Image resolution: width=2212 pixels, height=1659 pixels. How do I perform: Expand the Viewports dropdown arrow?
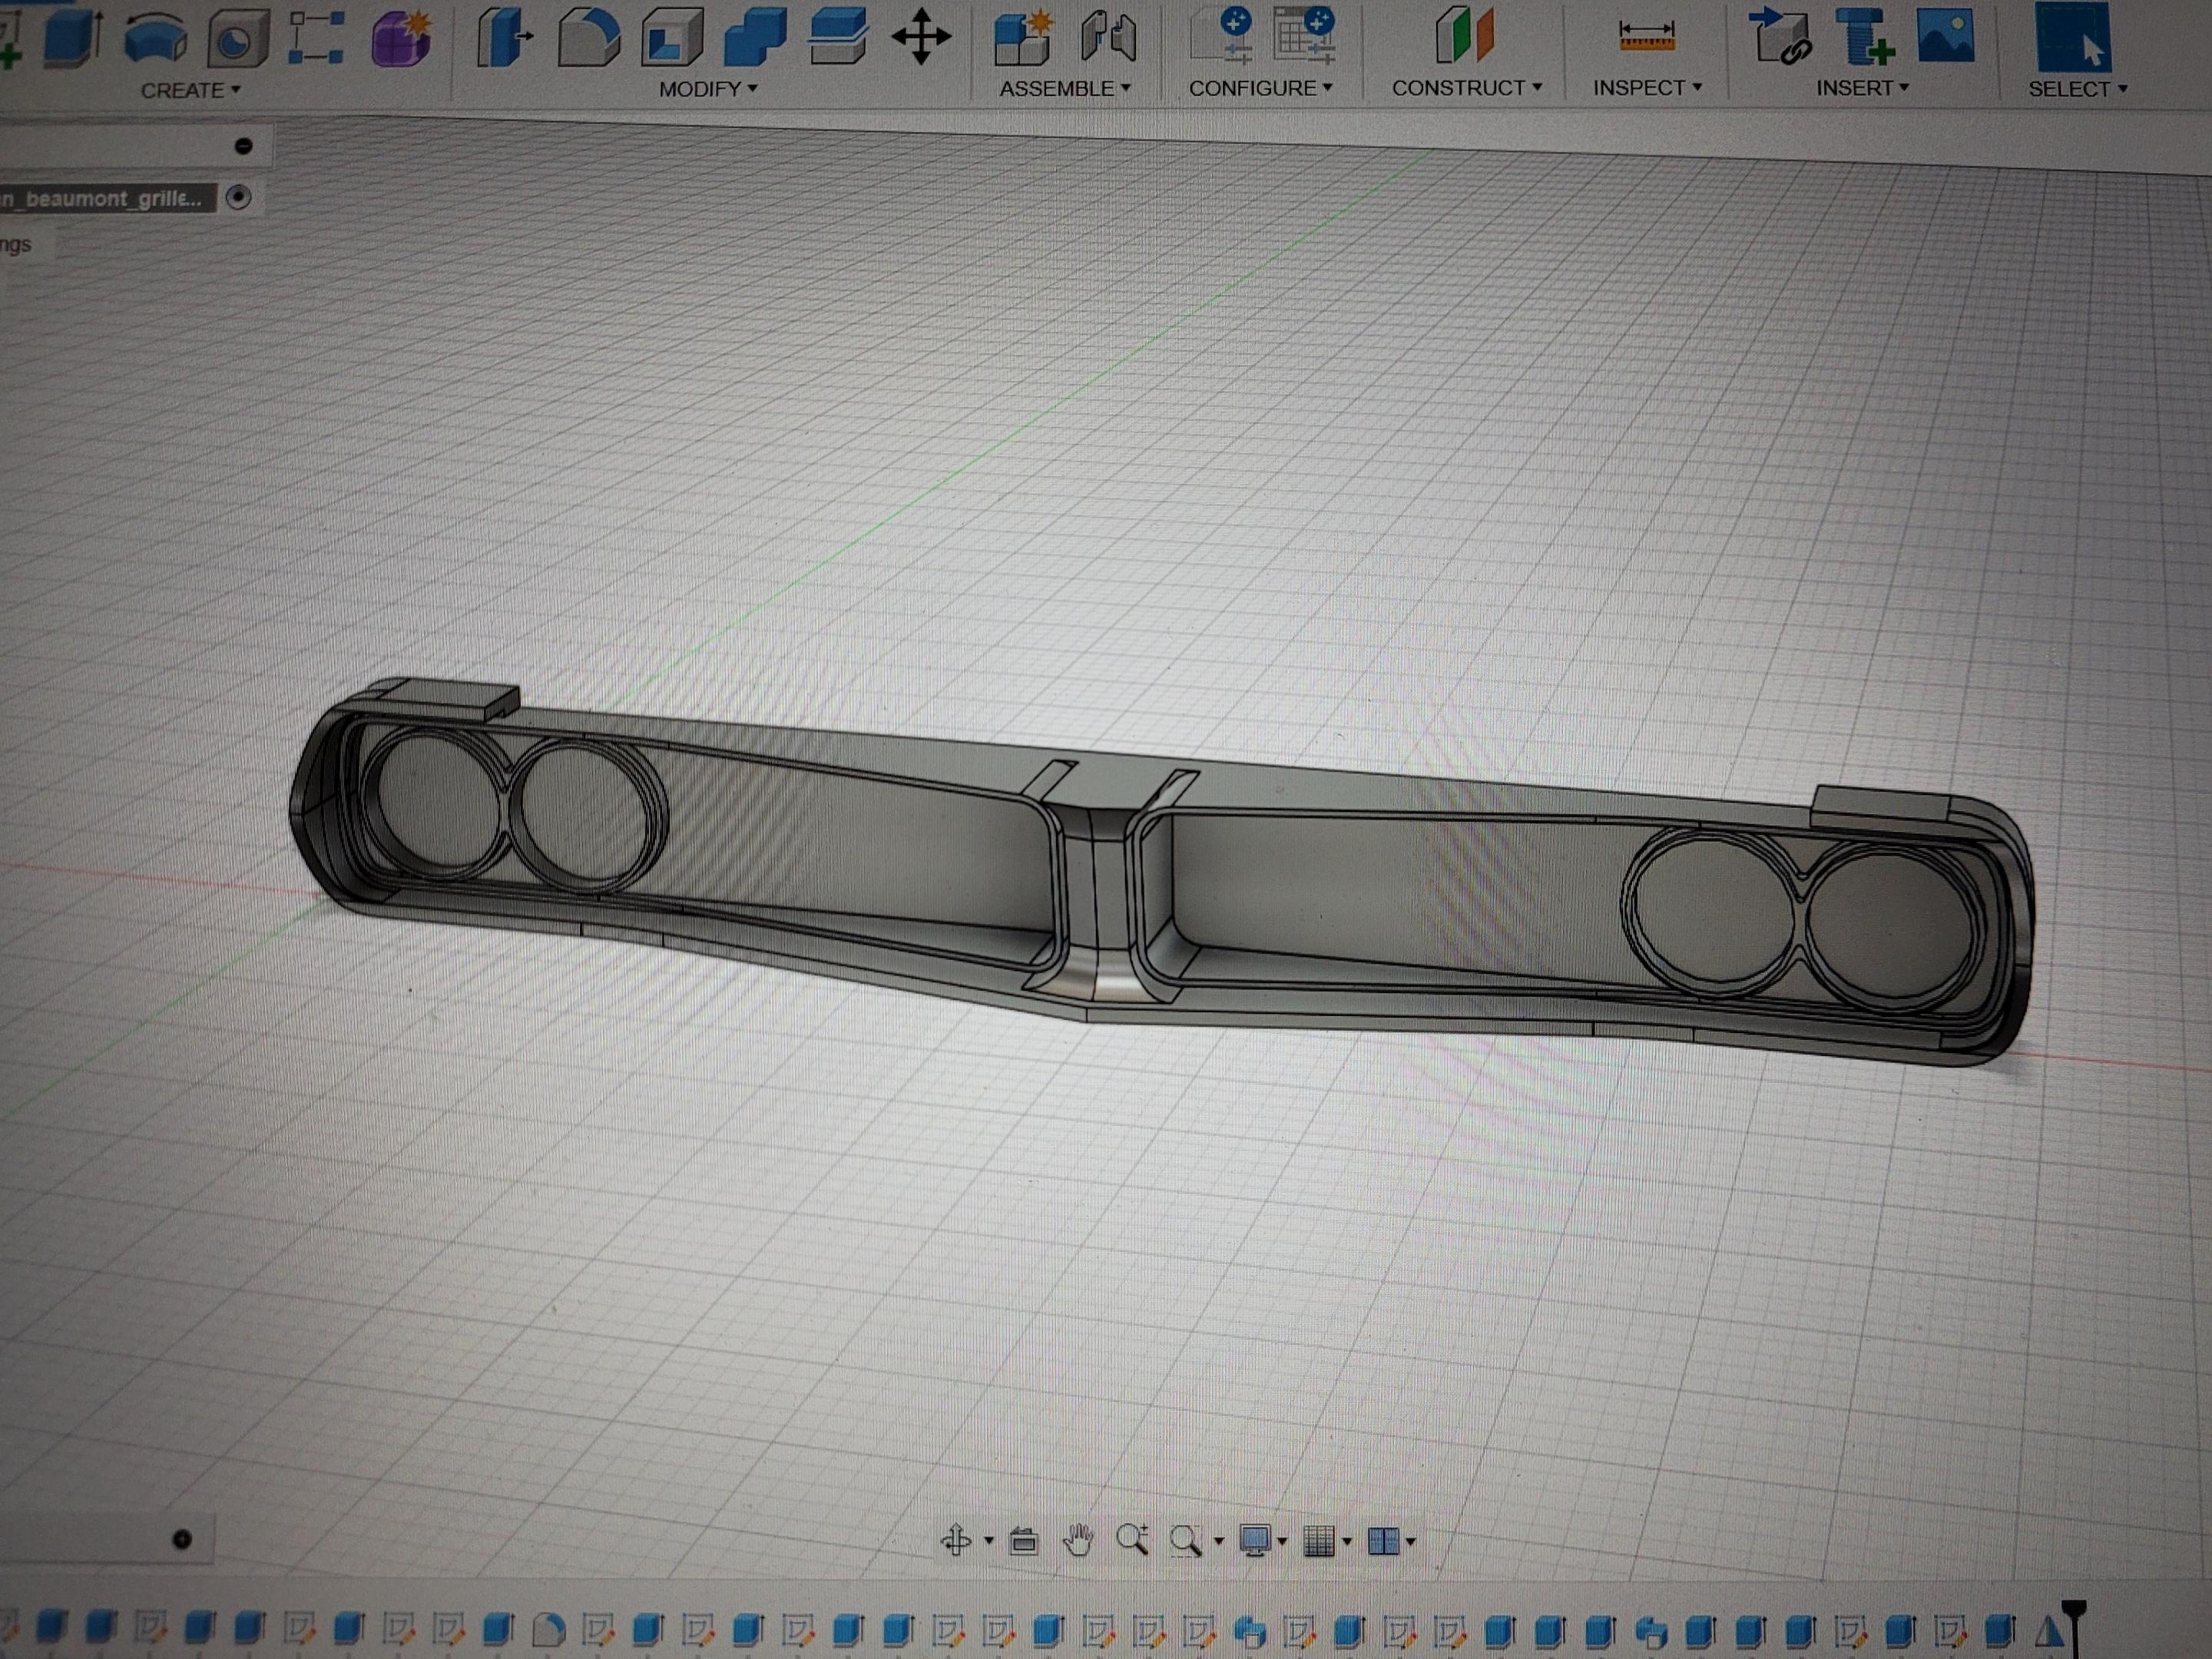pyautogui.click(x=1411, y=1542)
